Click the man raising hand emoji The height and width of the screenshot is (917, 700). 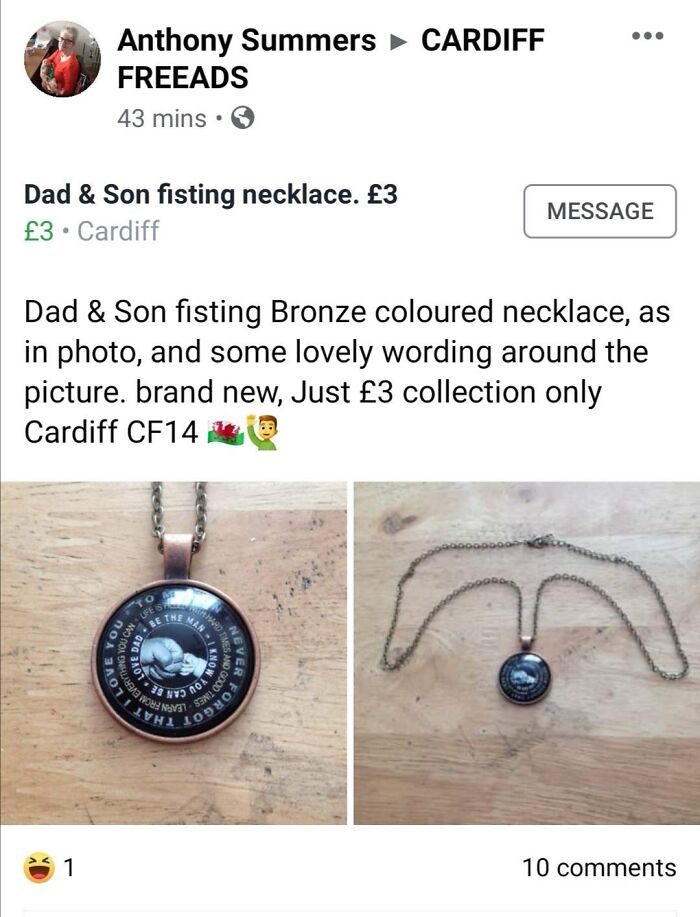click(262, 432)
